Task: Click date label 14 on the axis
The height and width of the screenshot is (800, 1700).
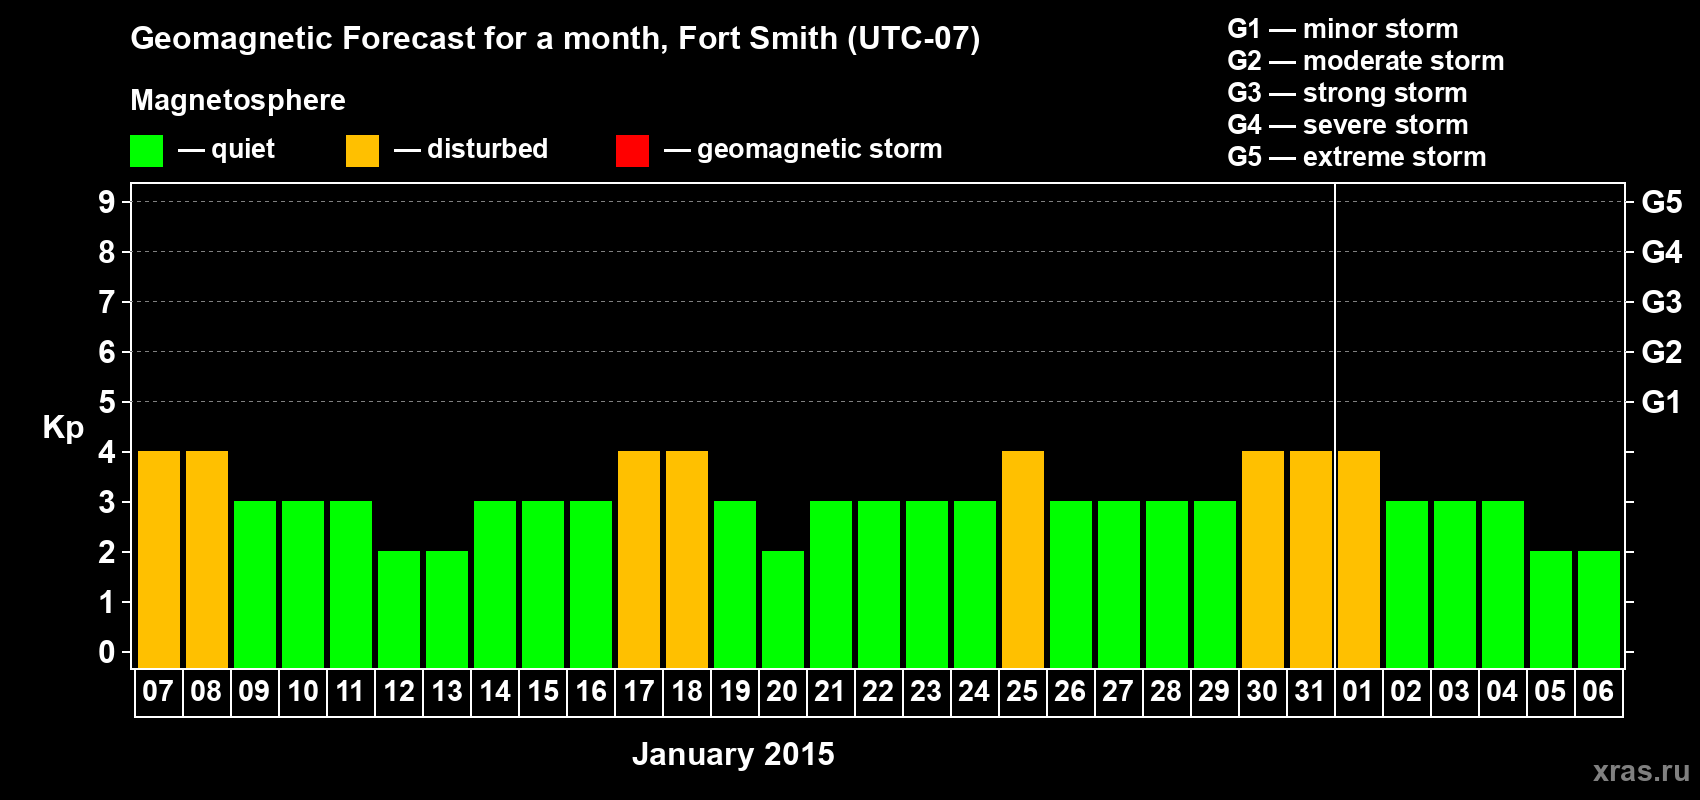Action: pos(494,691)
